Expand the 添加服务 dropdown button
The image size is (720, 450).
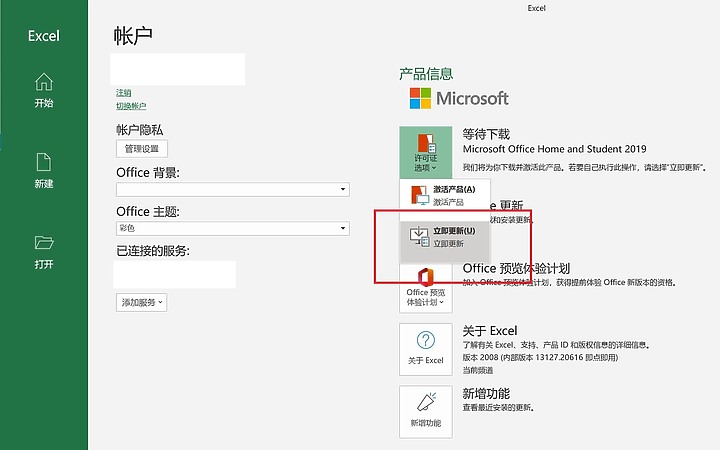tap(141, 303)
